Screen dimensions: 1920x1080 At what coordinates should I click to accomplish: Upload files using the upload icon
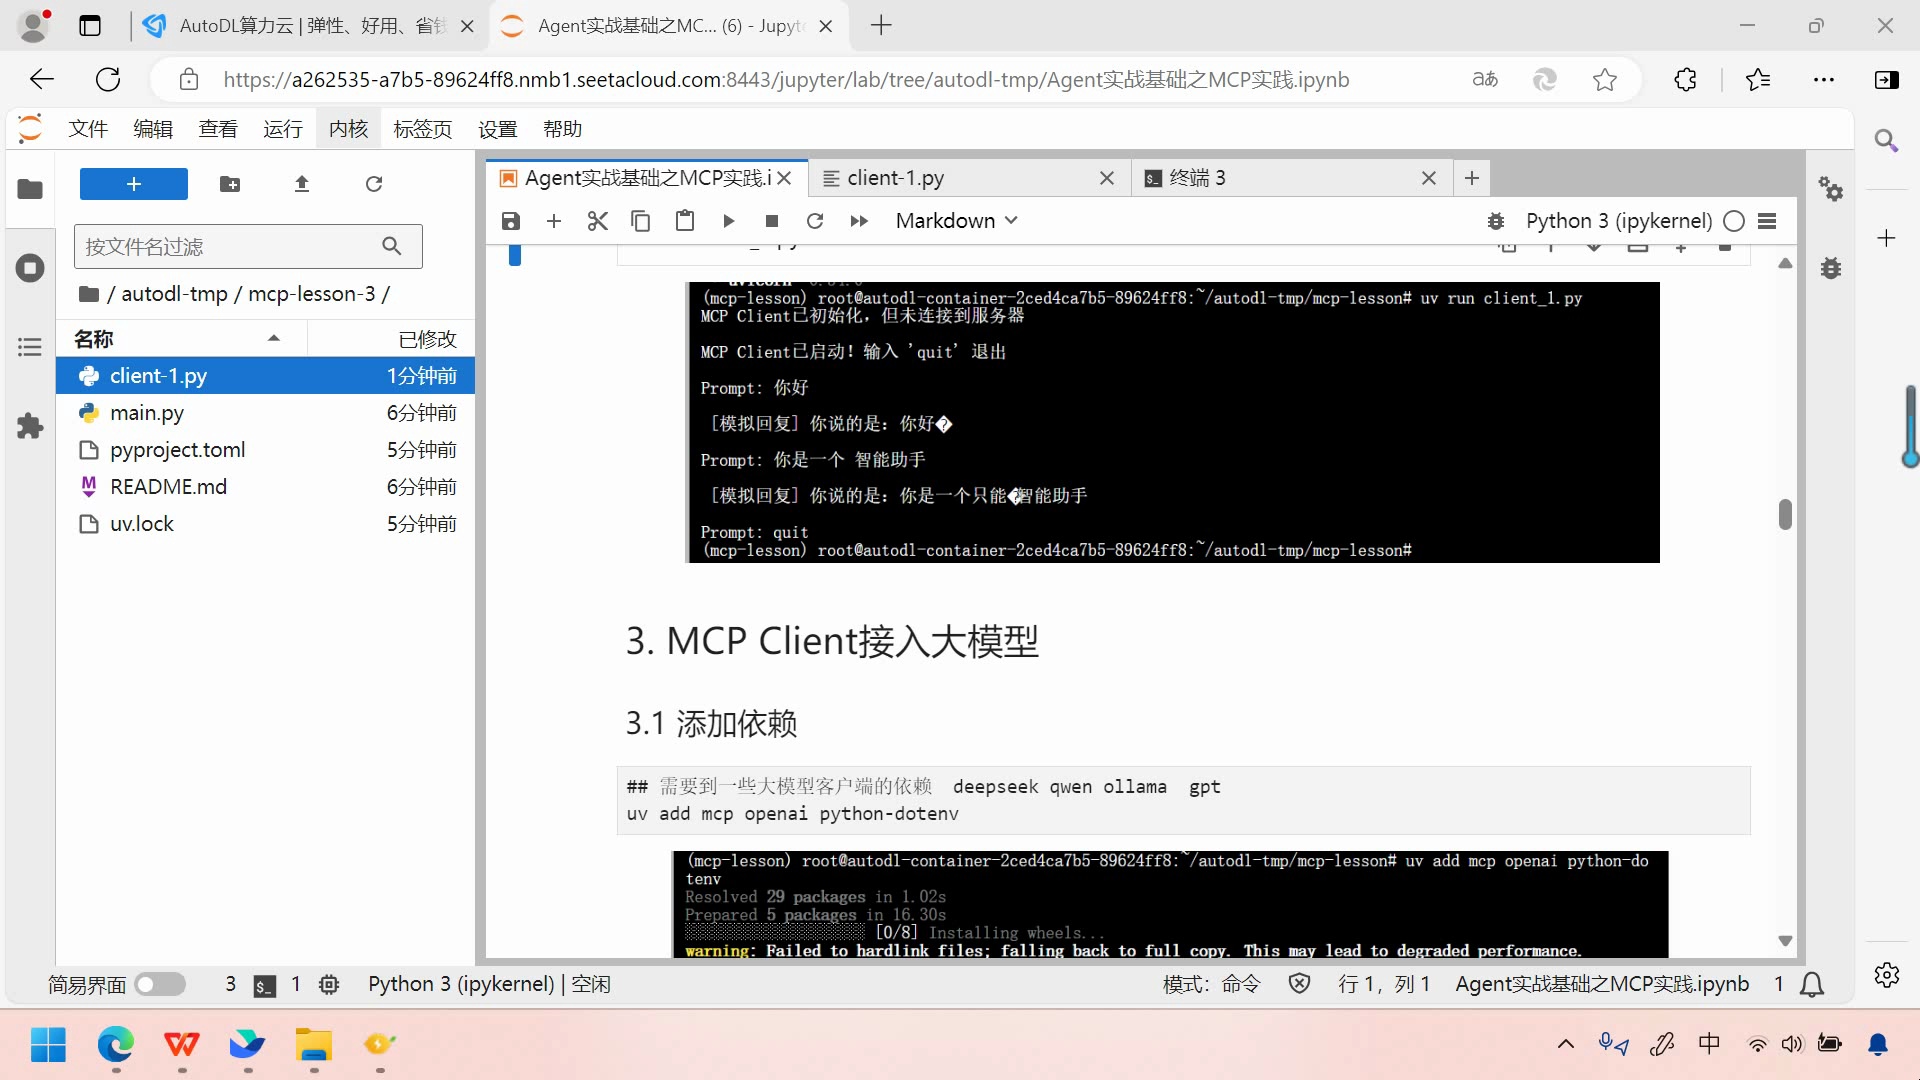click(302, 184)
